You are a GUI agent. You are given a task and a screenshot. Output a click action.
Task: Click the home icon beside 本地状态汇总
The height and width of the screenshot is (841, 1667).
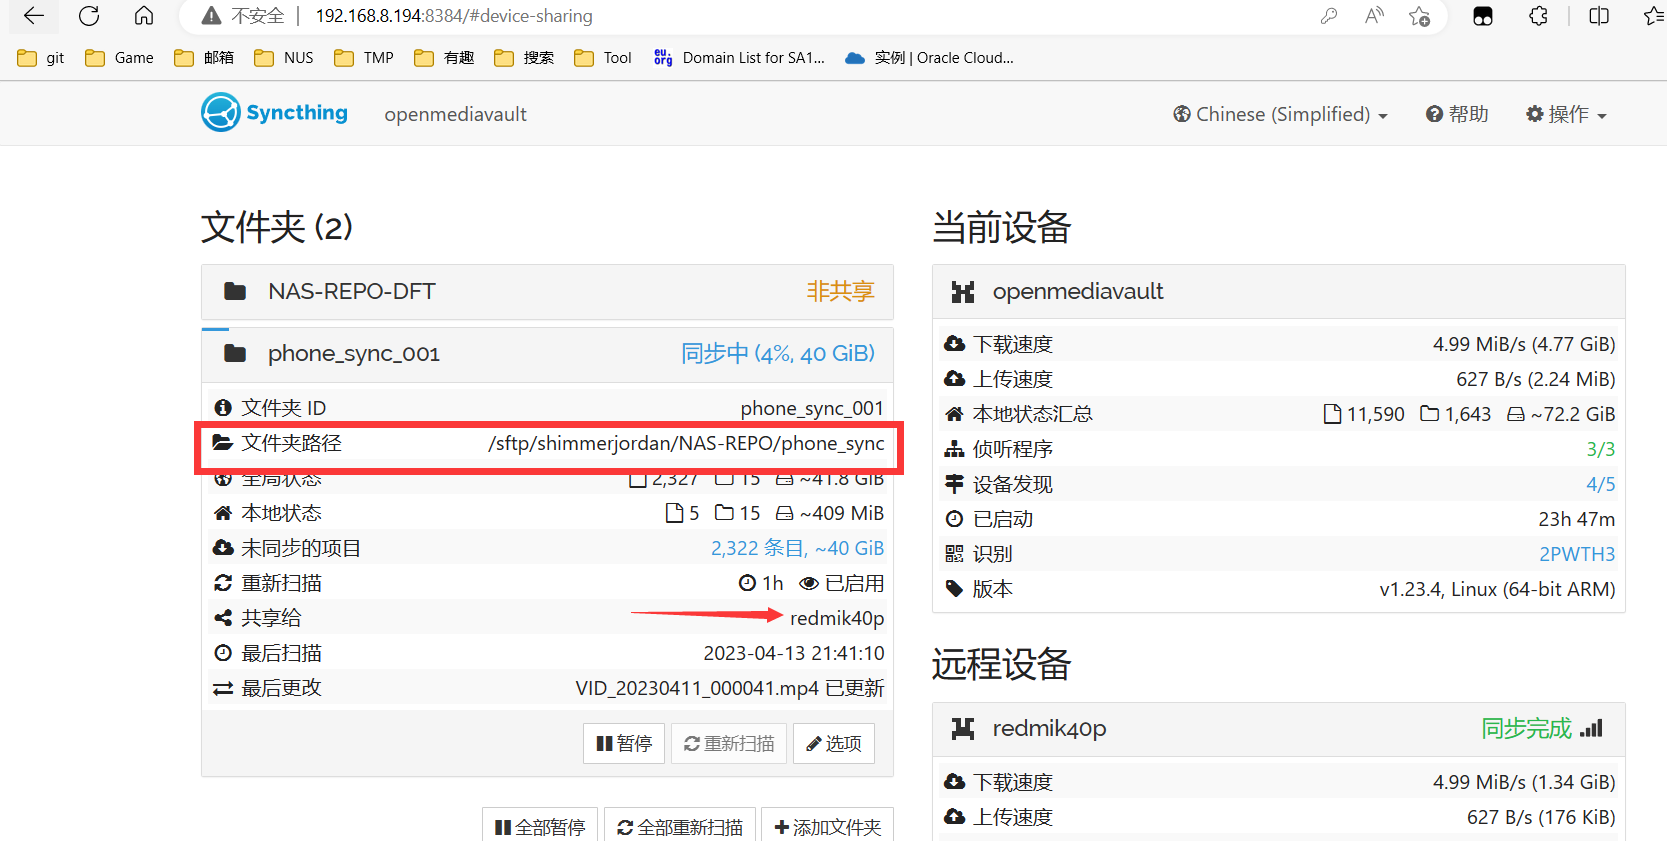coord(954,414)
